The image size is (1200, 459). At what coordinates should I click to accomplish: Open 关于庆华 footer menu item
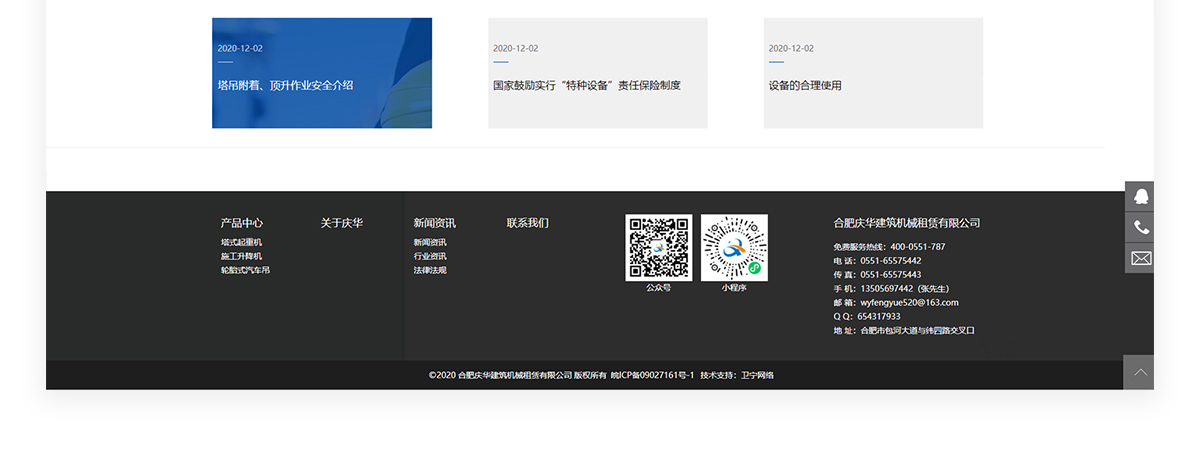(342, 223)
